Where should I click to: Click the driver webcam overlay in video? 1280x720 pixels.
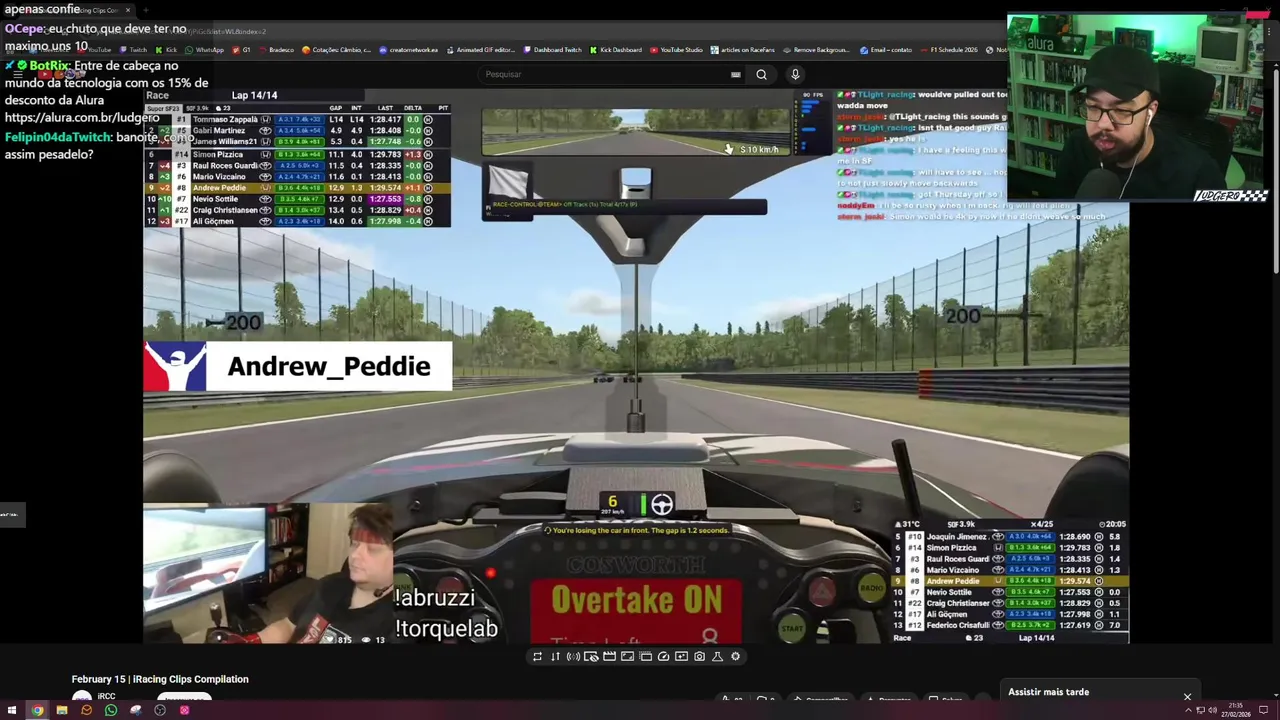(x=268, y=575)
